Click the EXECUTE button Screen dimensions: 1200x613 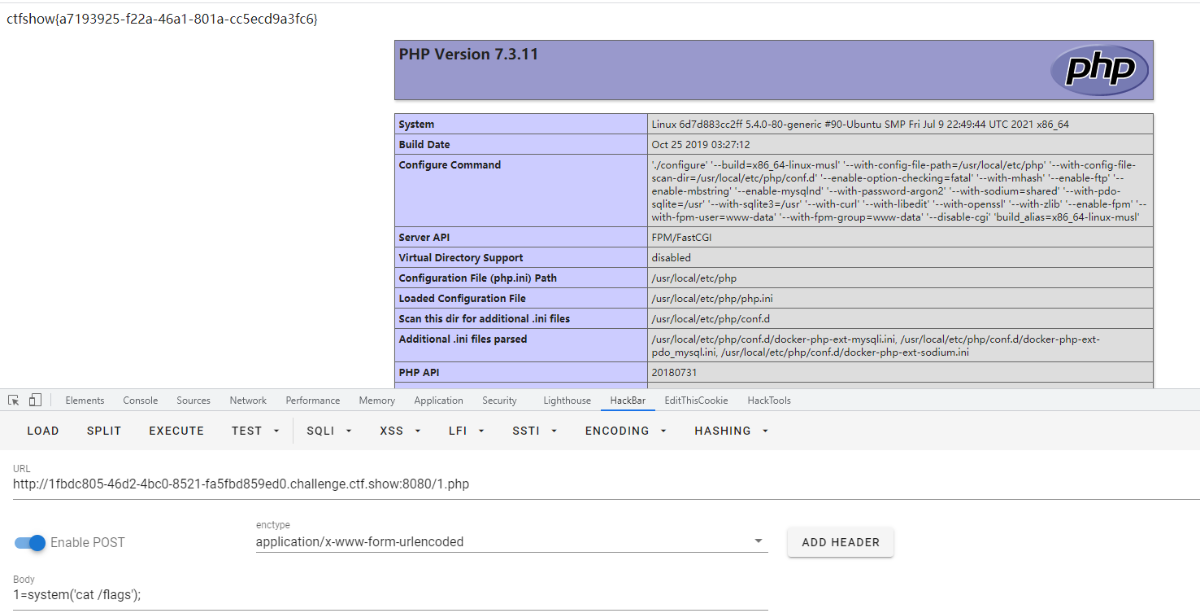click(176, 431)
